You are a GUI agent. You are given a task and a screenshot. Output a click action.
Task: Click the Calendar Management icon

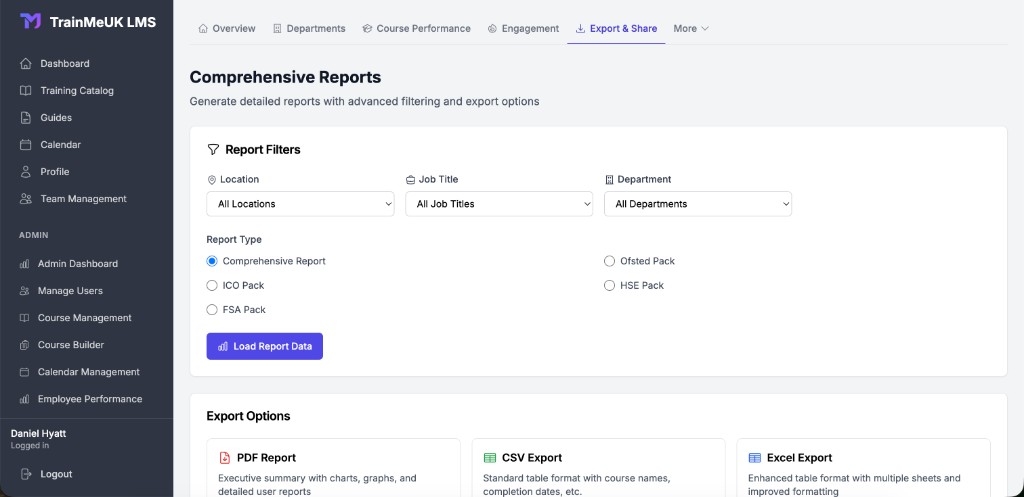tap(24, 372)
